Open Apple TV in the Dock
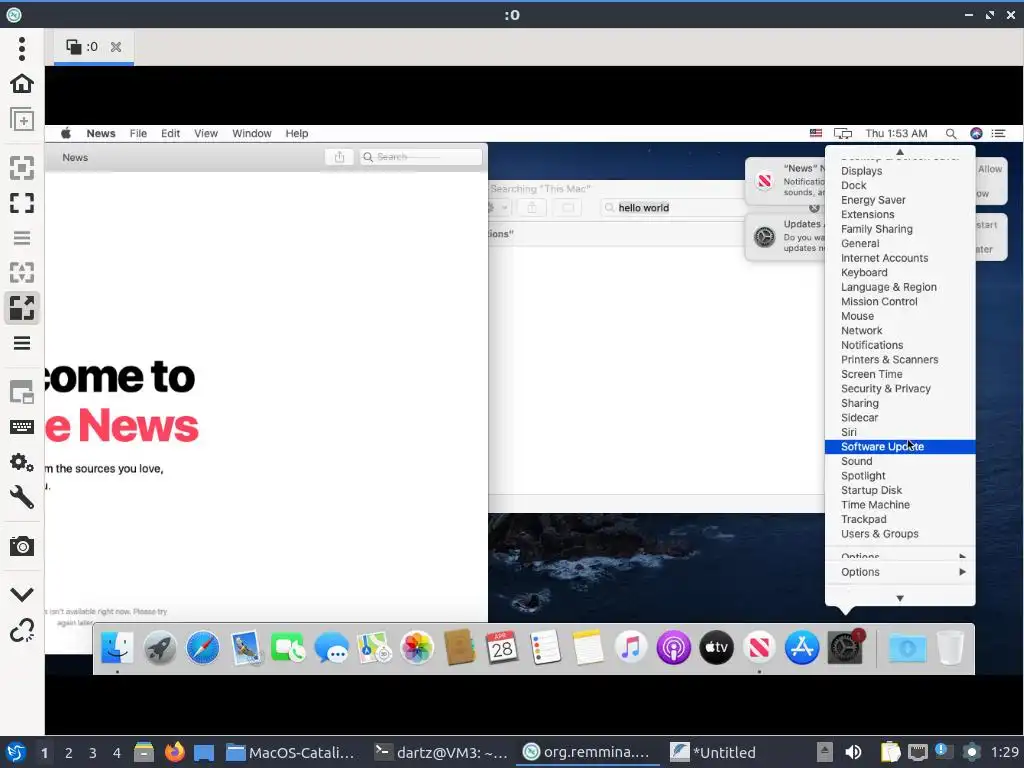Screen dimensions: 1024x768 716,648
